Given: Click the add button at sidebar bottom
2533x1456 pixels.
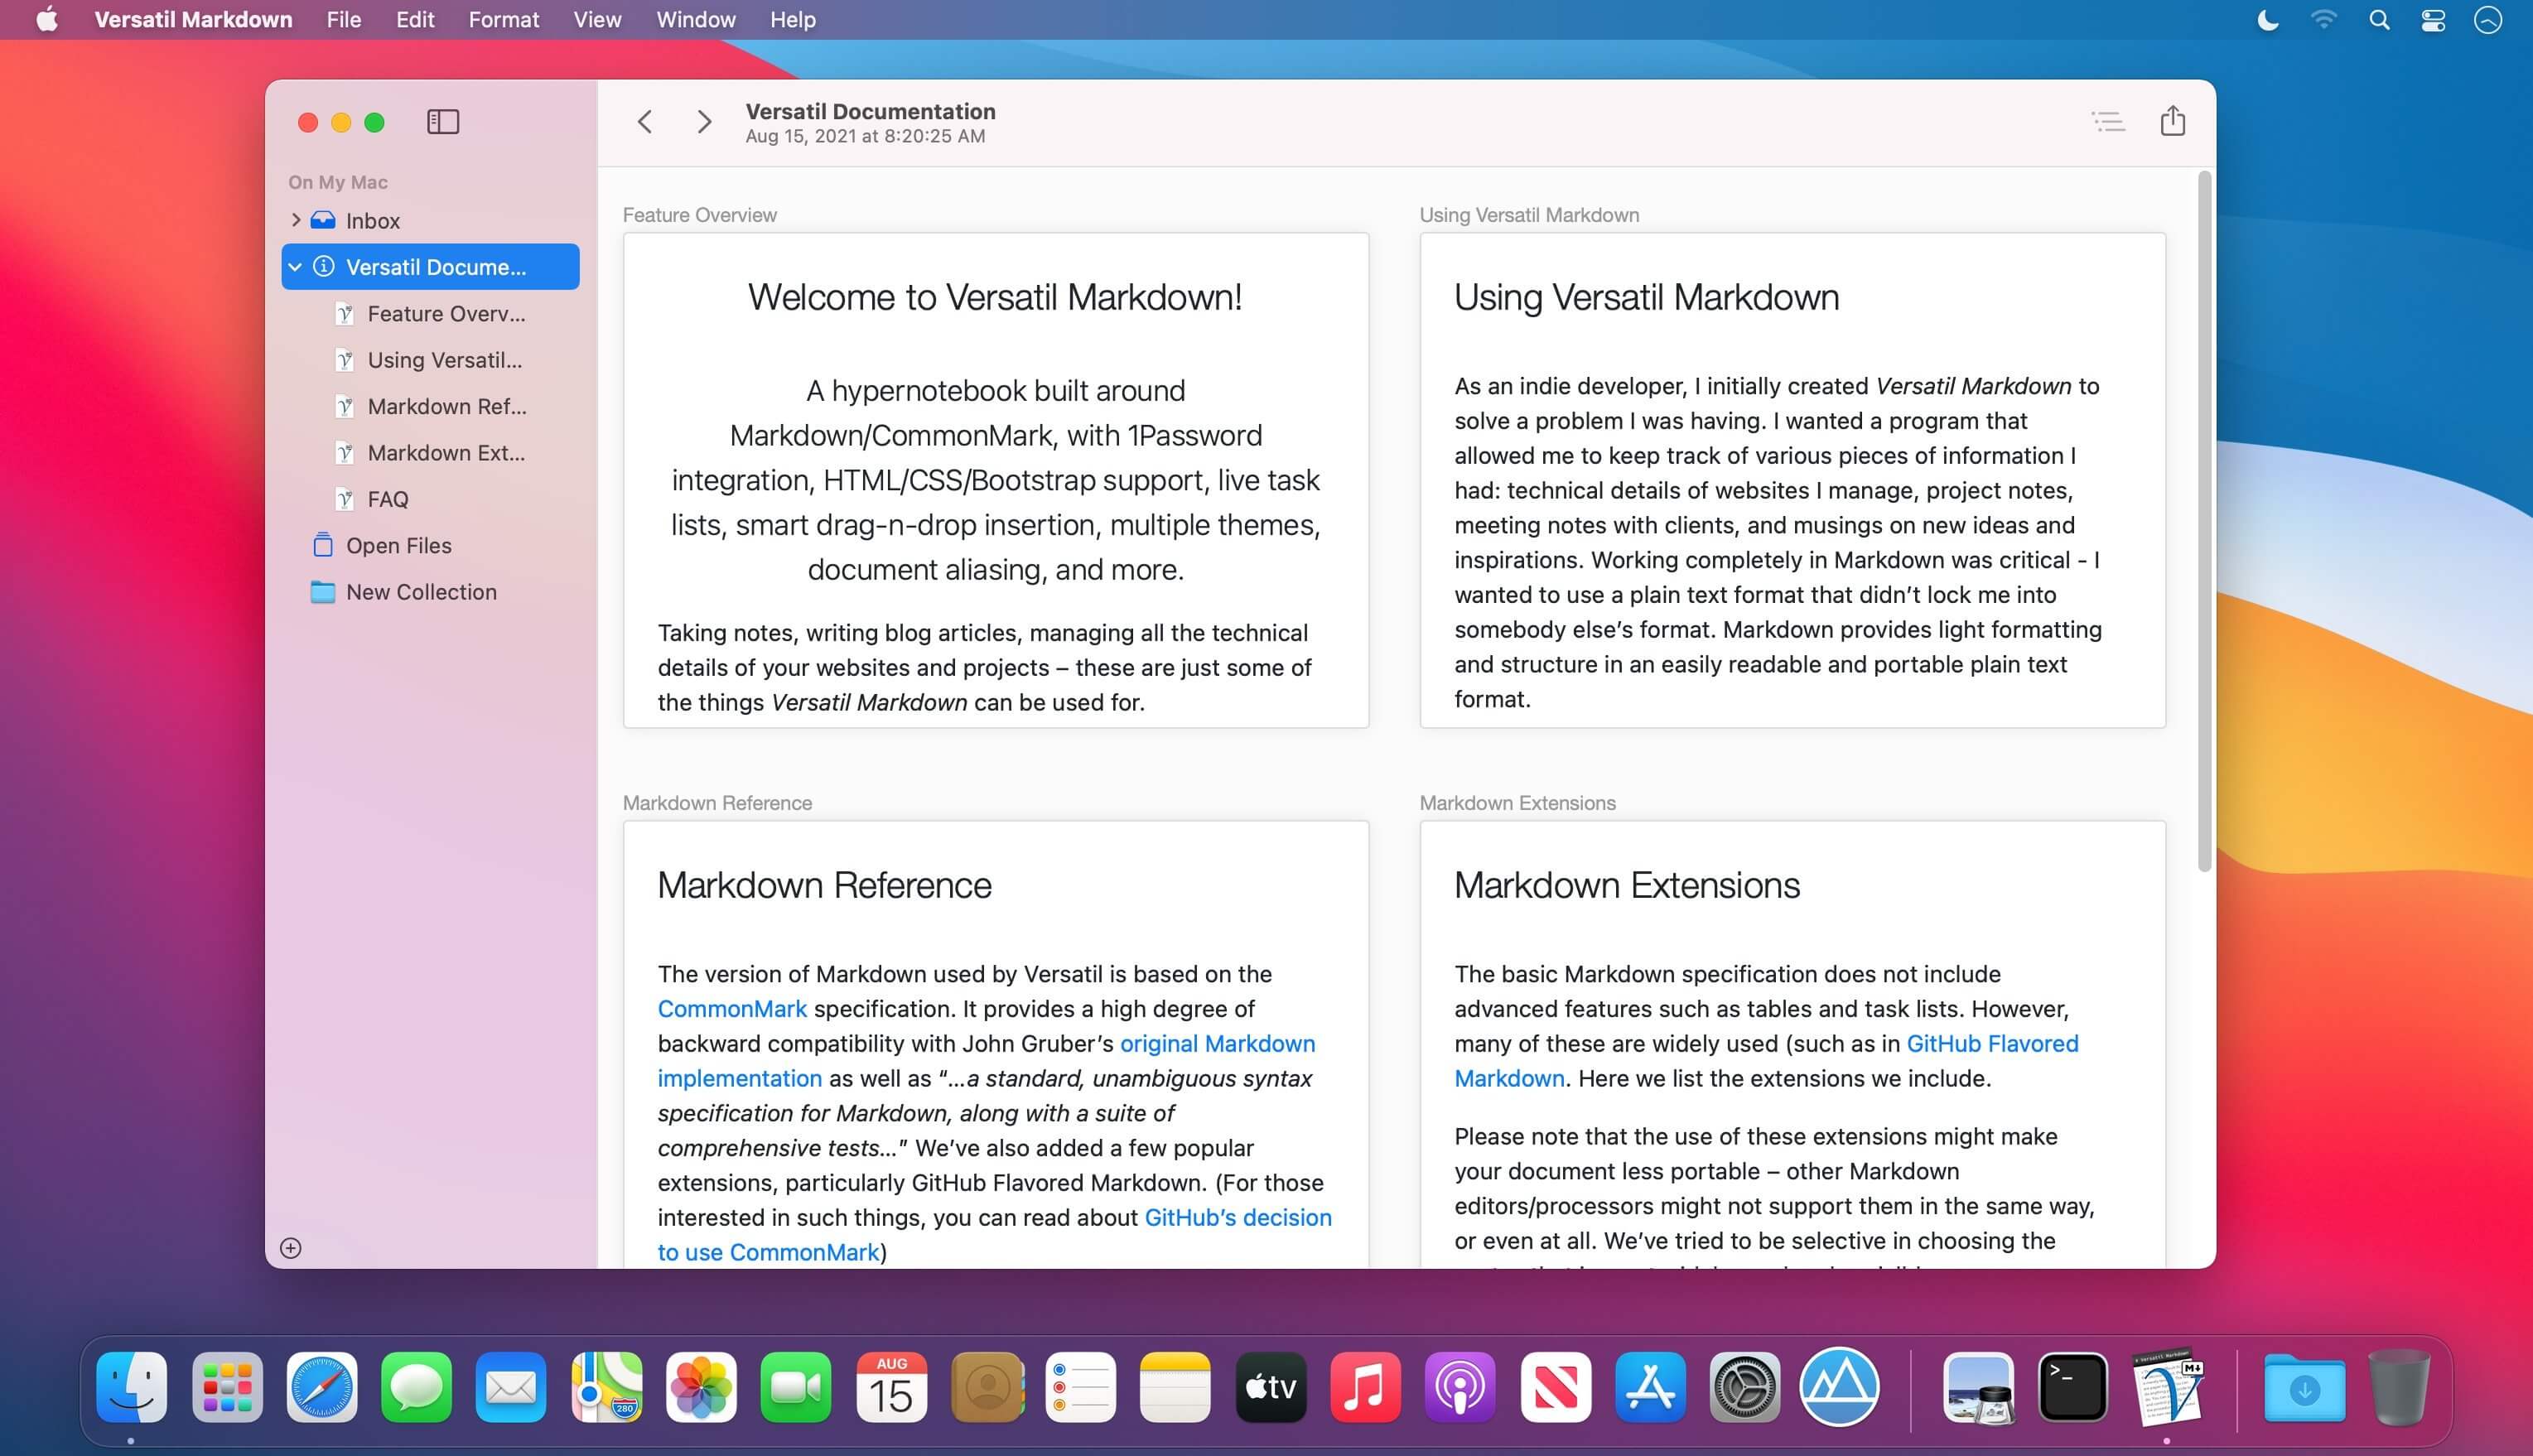Looking at the screenshot, I should (x=291, y=1248).
